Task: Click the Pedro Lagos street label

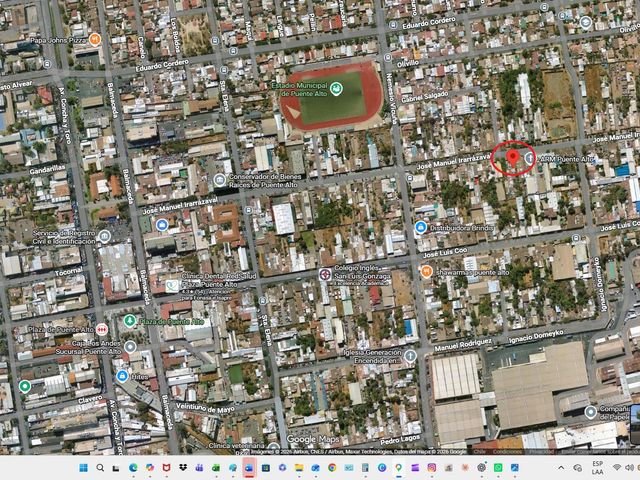Action: [x=400, y=440]
